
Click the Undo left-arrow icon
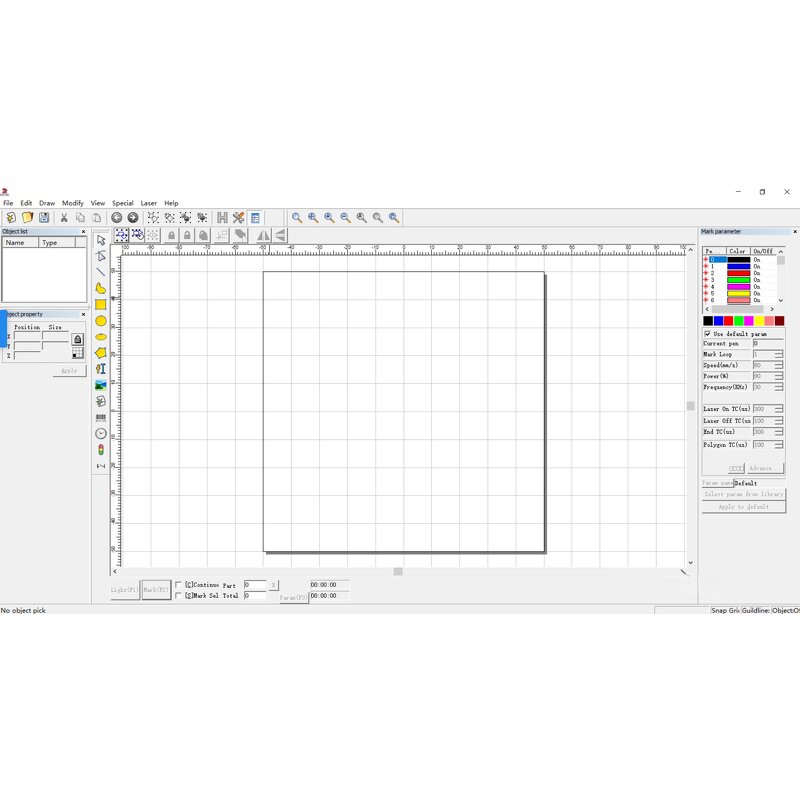coord(116,217)
